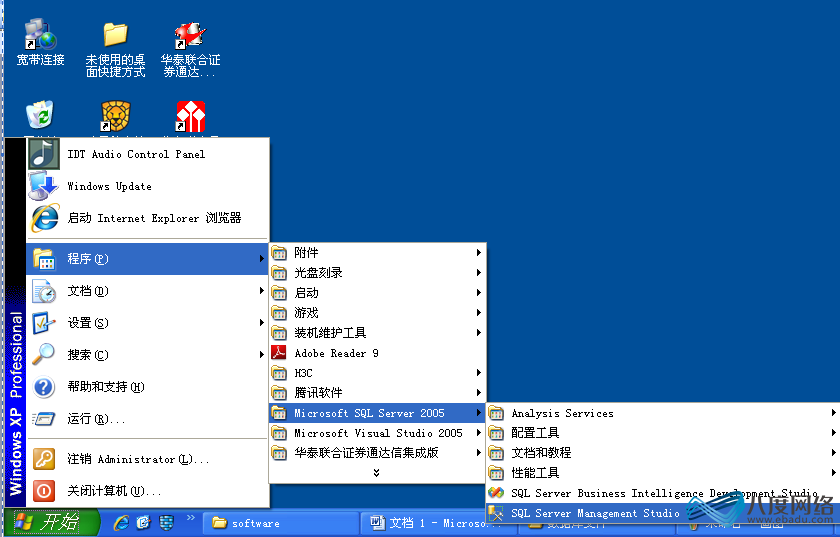
Task: Launch SQL Server Management Studio
Action: point(663,513)
